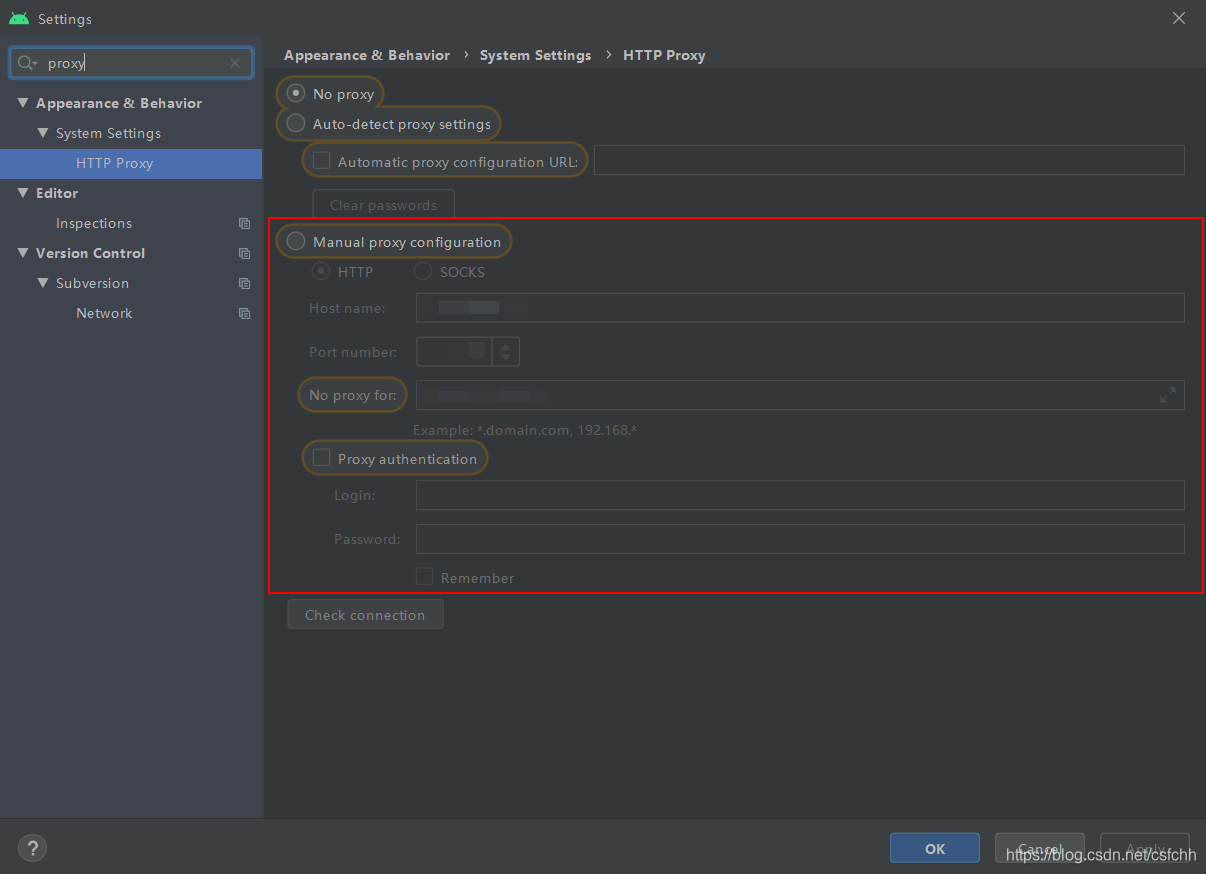Click the Check connection button
This screenshot has width=1206, height=874.
point(365,614)
